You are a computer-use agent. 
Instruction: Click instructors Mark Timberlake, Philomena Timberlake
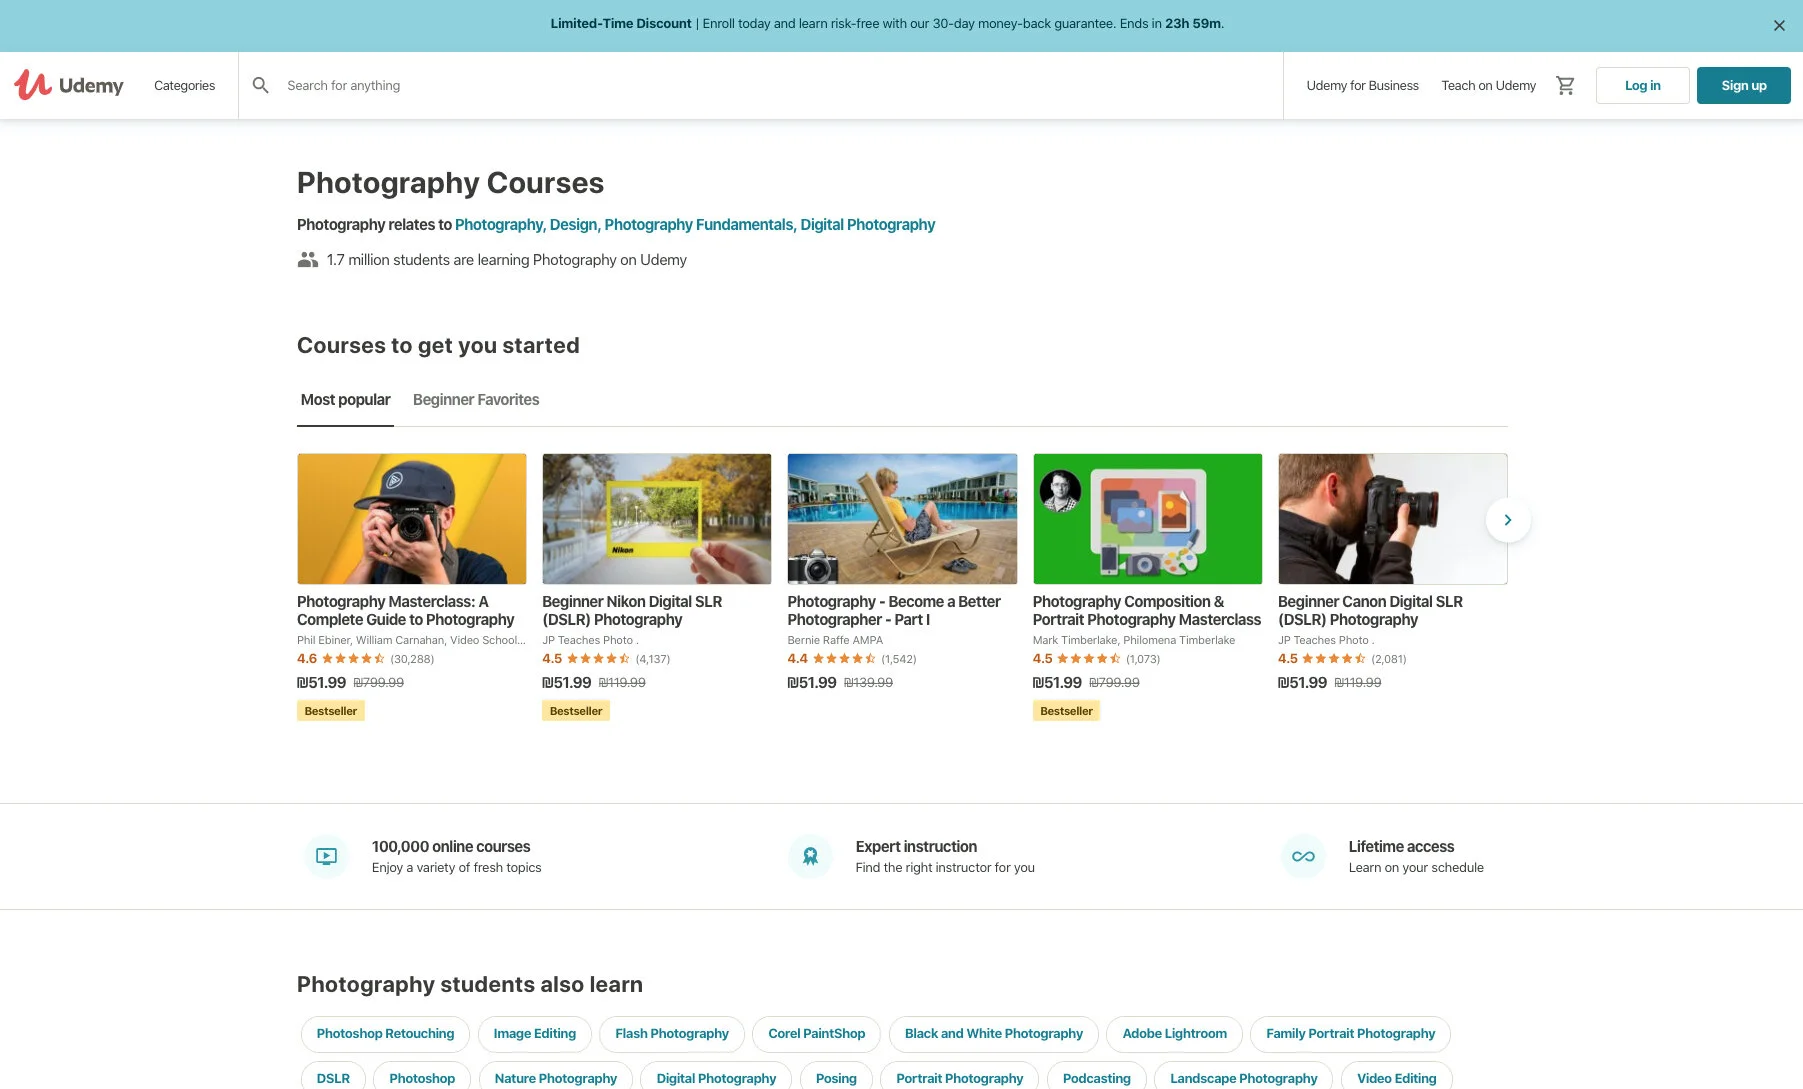point(1134,640)
